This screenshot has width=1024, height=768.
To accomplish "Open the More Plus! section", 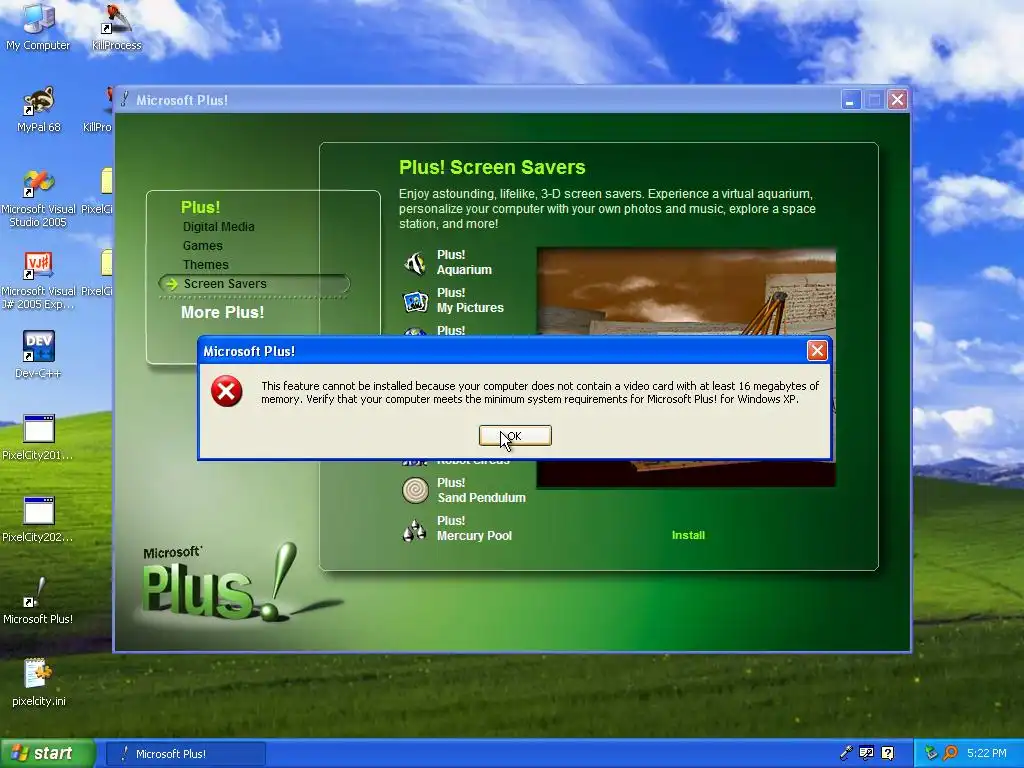I will tap(223, 312).
